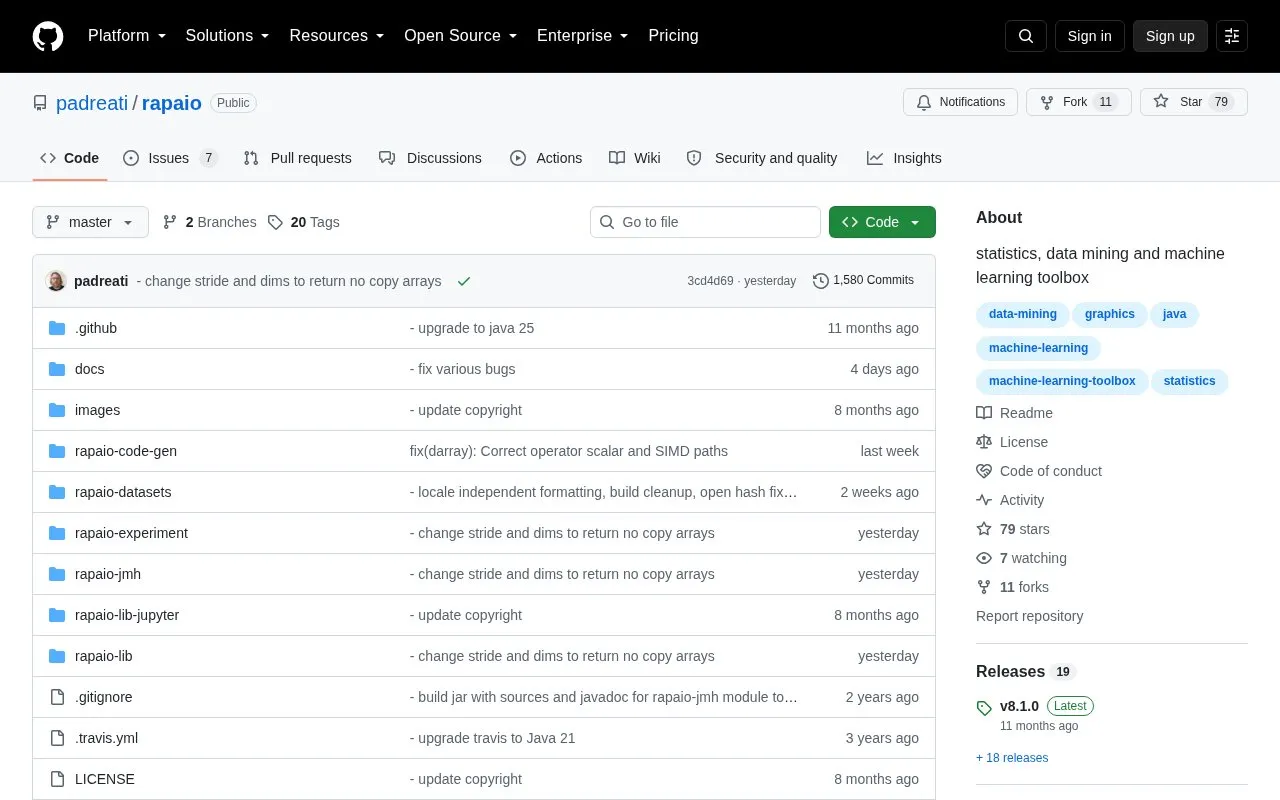Image resolution: width=1280 pixels, height=800 pixels.
Task: Click the GitHub logo icon
Action: (48, 36)
